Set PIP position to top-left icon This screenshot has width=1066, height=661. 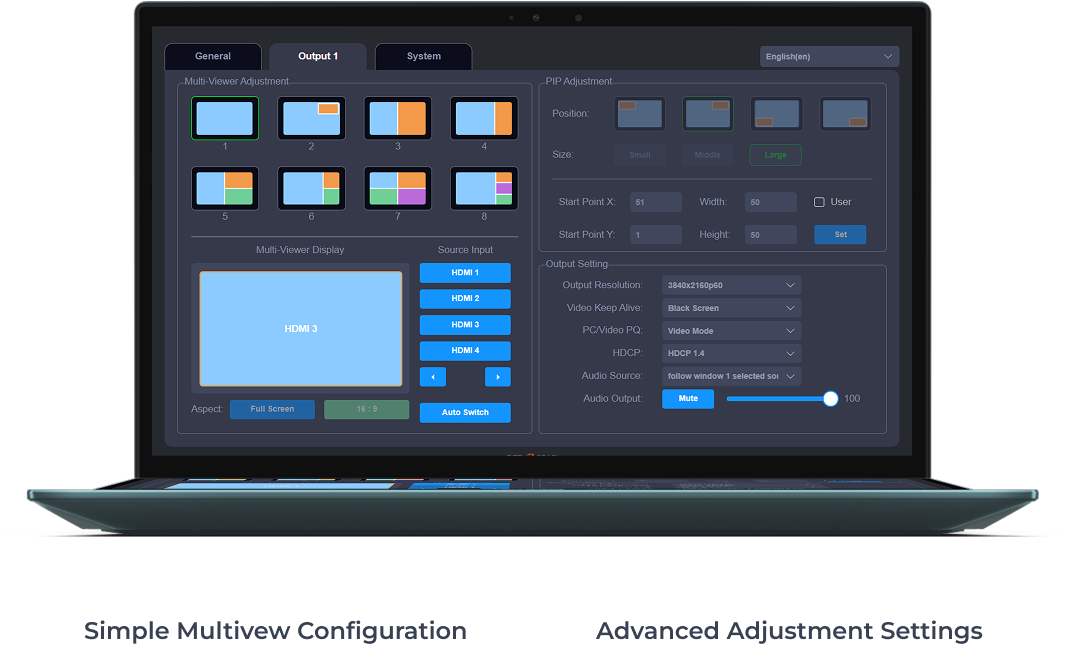coord(640,113)
